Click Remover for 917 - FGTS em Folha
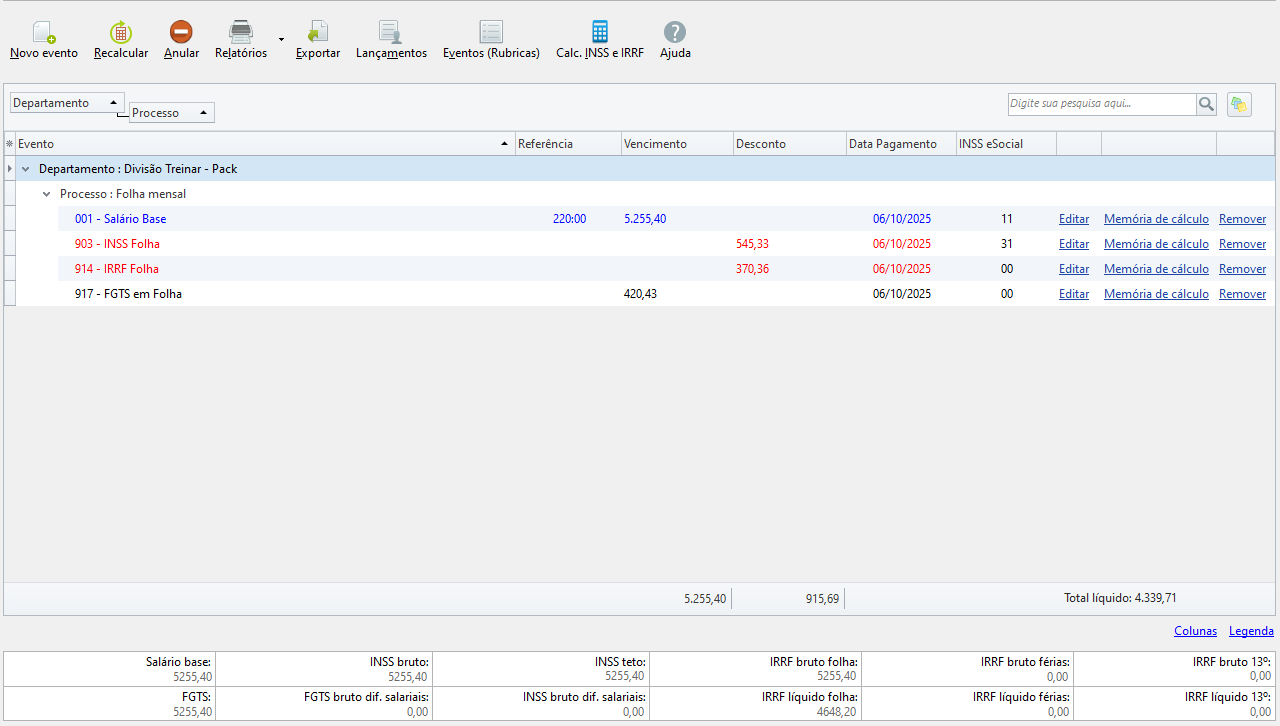Screen dimensions: 1280x726 click(x=1242, y=294)
